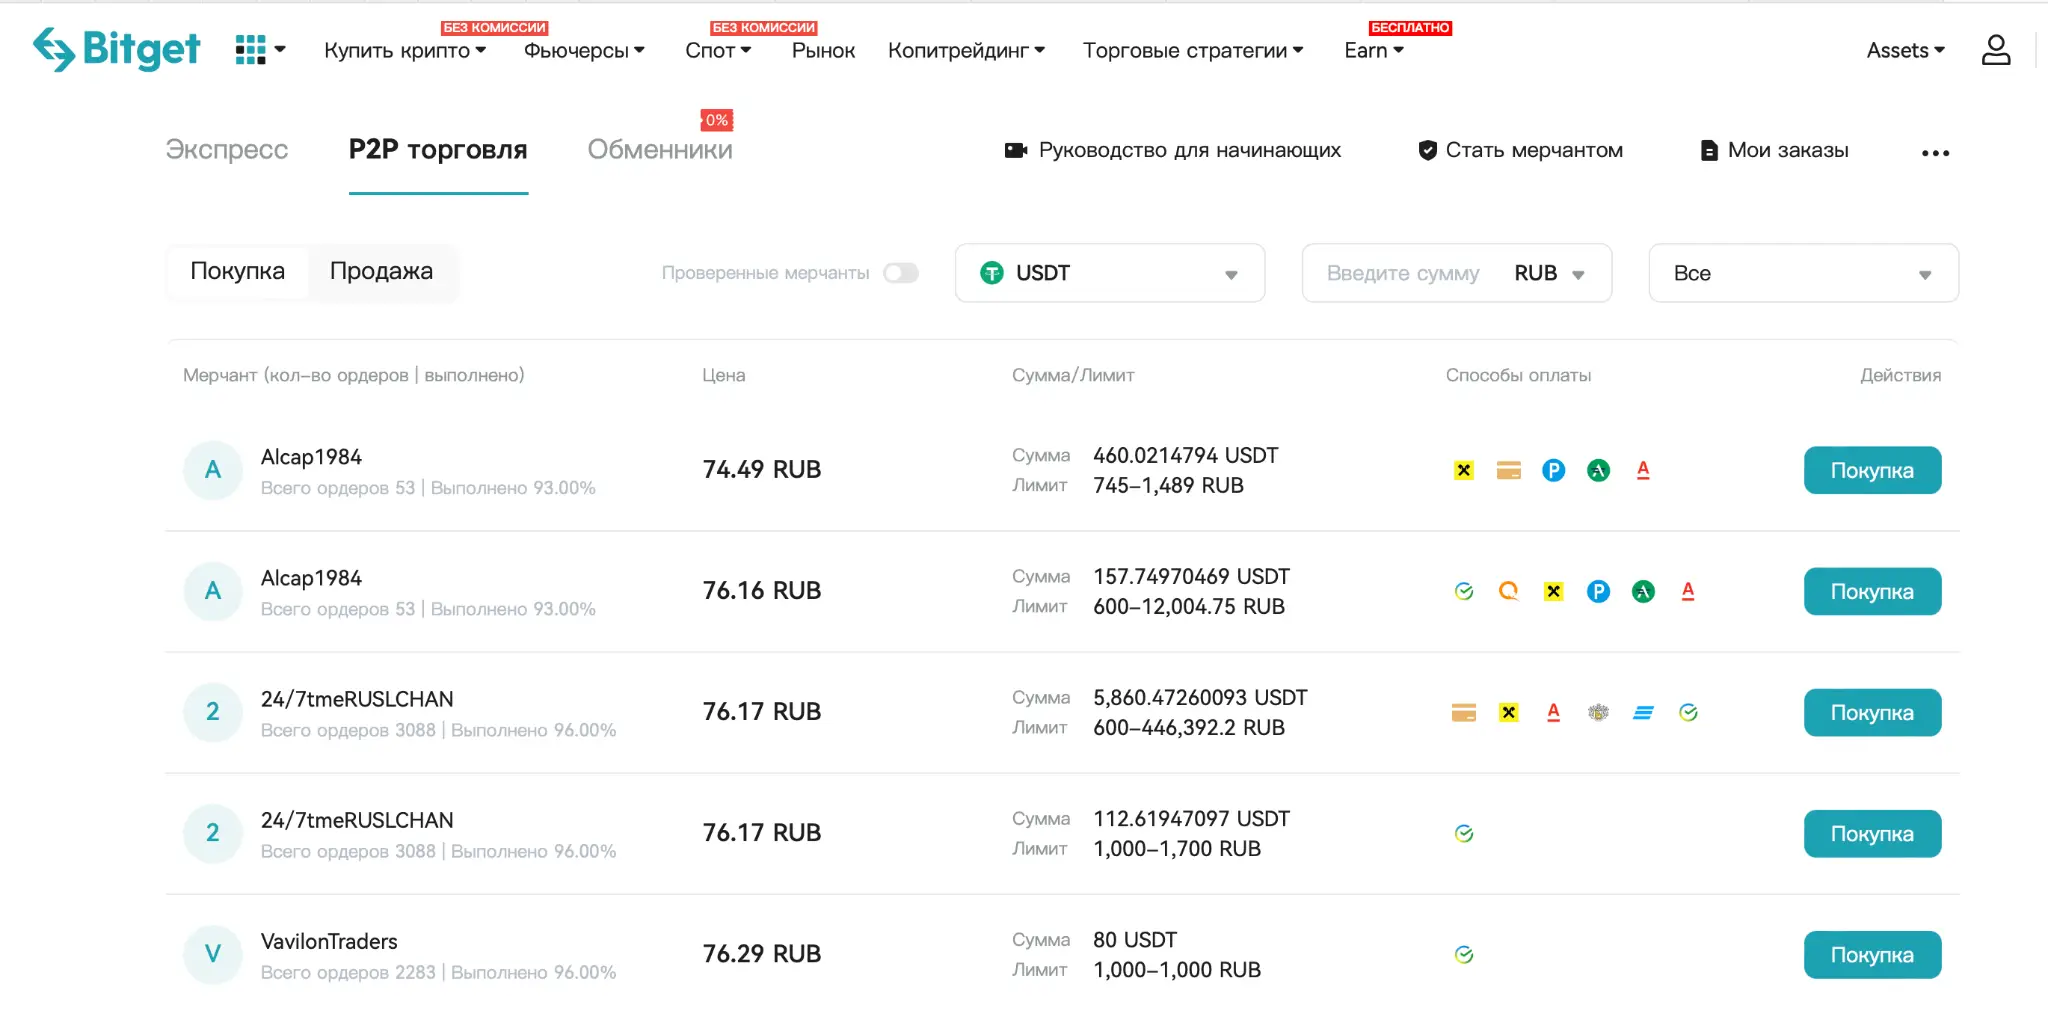Image resolution: width=2048 pixels, height=1013 pixels.
Task: Open the apps grid menu icon
Action: (x=251, y=49)
